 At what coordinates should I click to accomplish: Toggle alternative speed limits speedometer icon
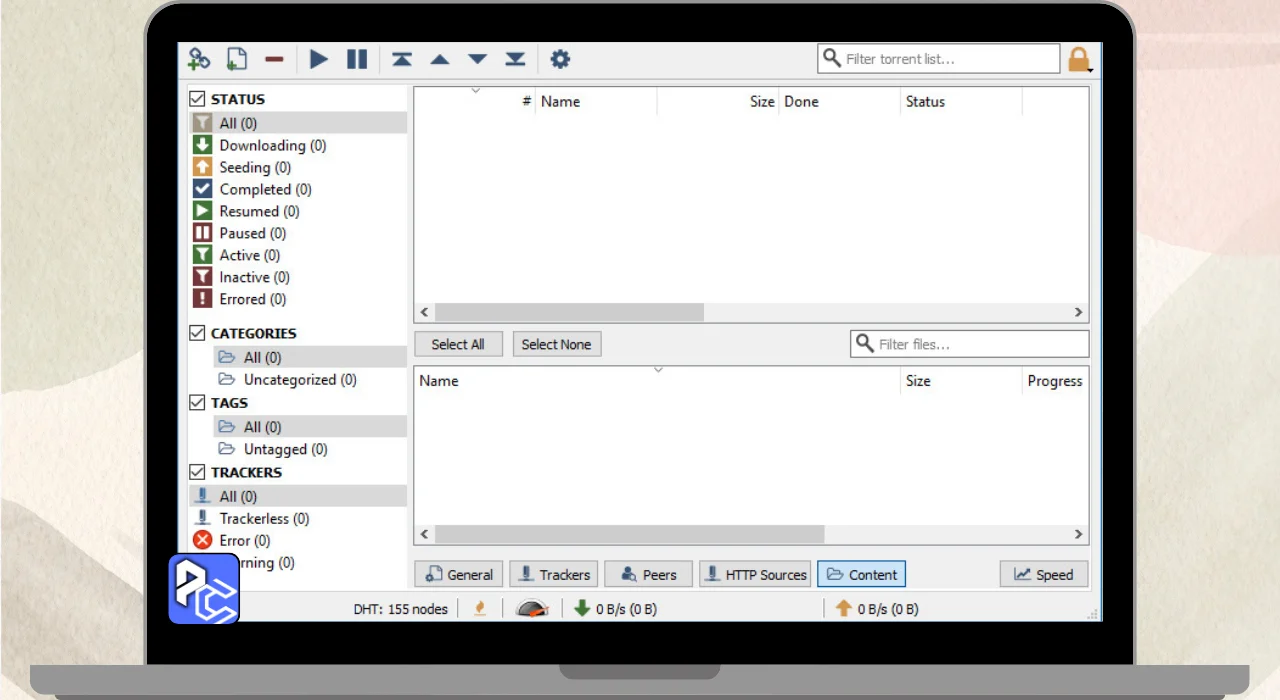click(x=532, y=608)
